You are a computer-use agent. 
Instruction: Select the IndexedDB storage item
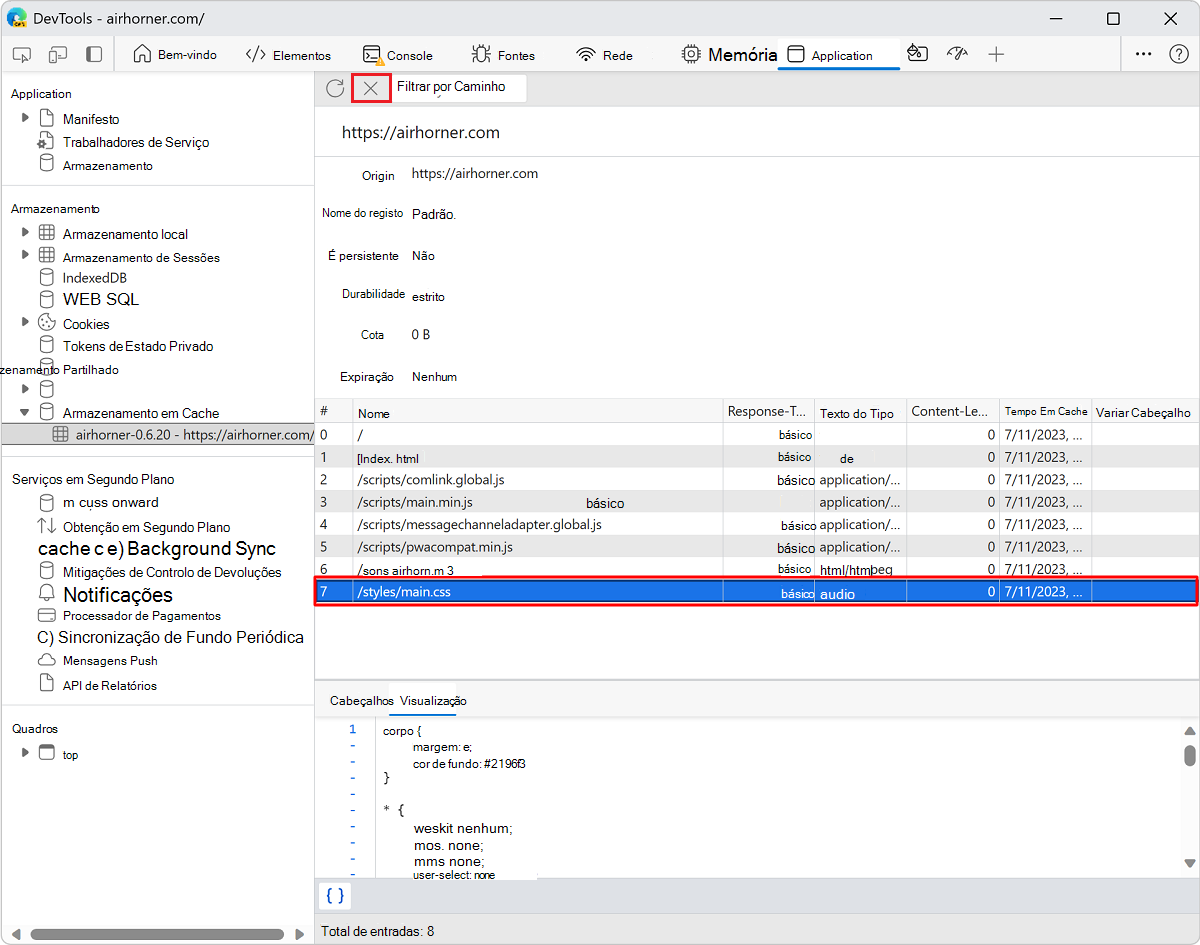[94, 277]
